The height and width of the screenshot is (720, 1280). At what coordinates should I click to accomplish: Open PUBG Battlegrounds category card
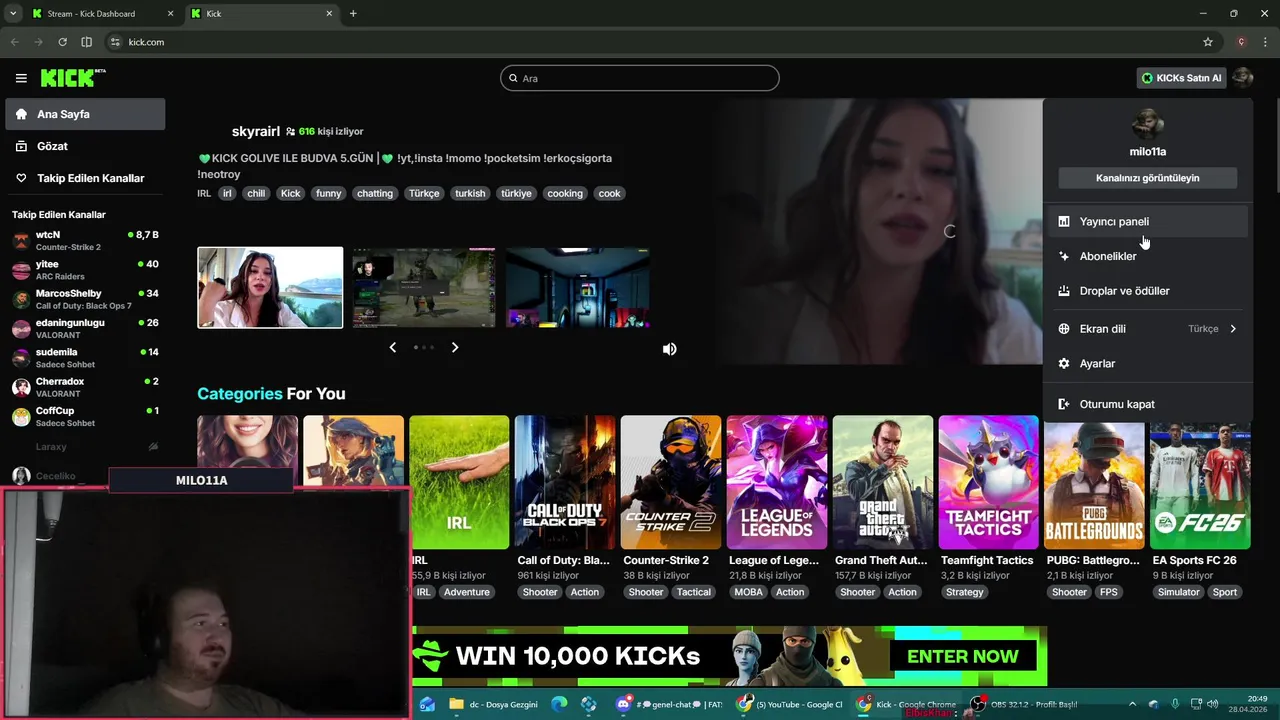click(x=1095, y=486)
